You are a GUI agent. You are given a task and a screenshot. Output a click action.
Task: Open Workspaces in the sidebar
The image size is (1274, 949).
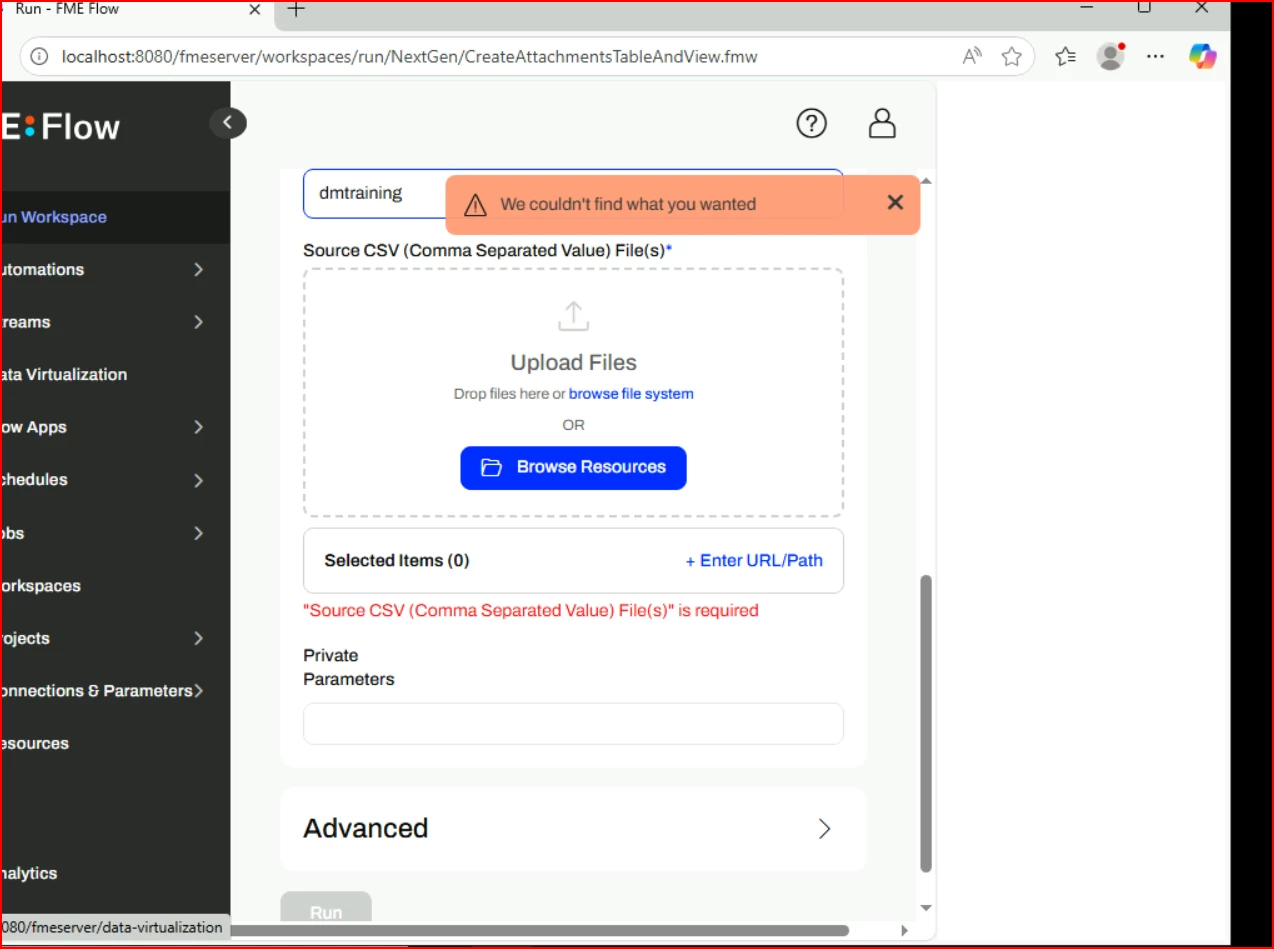click(x=40, y=586)
